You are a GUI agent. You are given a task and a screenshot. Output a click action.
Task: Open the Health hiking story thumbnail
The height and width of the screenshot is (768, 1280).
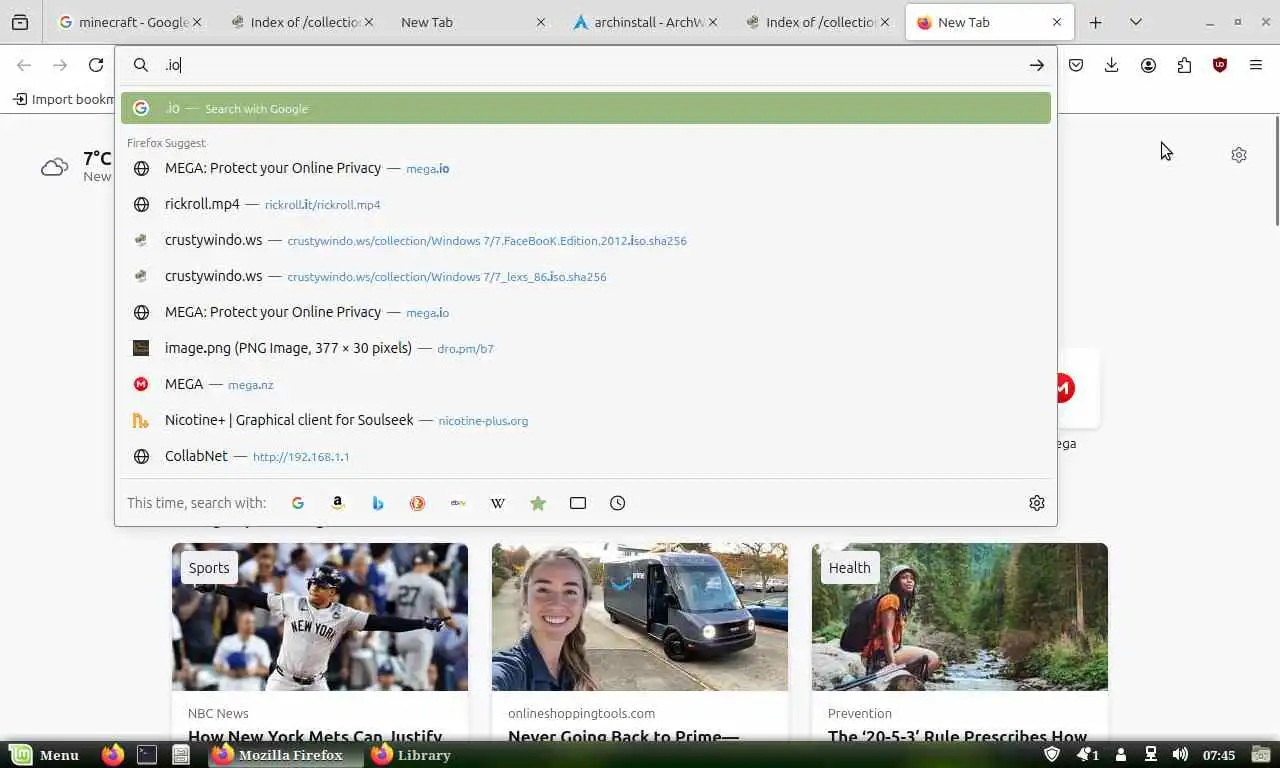[960, 617]
